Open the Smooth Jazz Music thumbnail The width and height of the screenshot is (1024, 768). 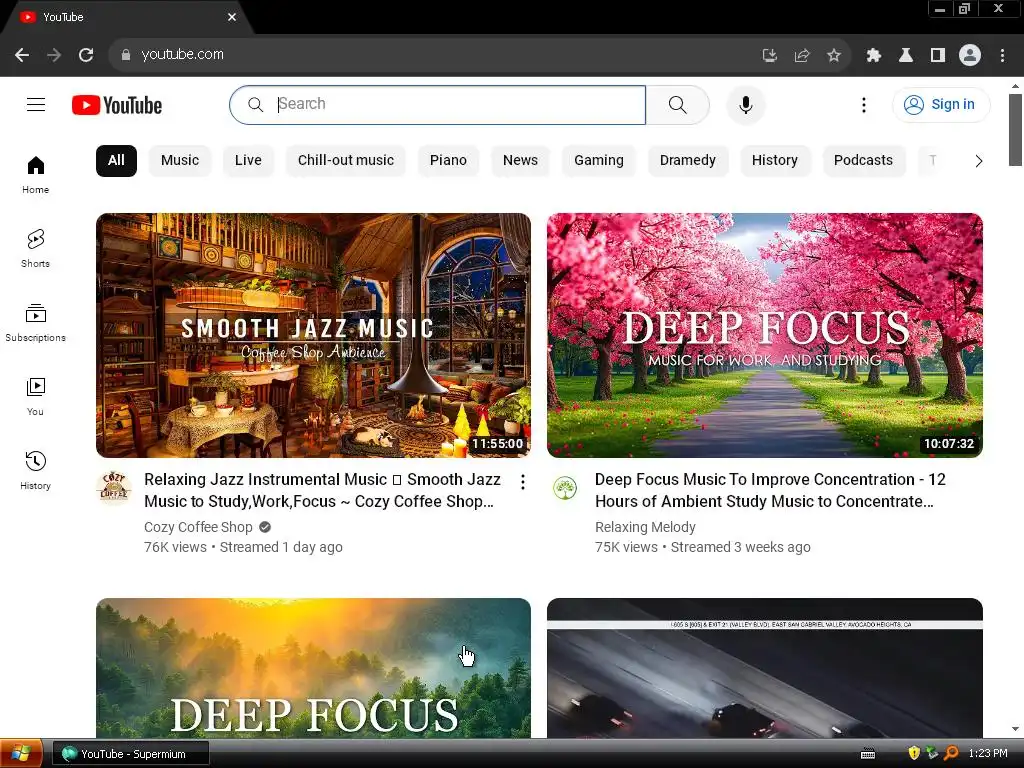pos(313,335)
